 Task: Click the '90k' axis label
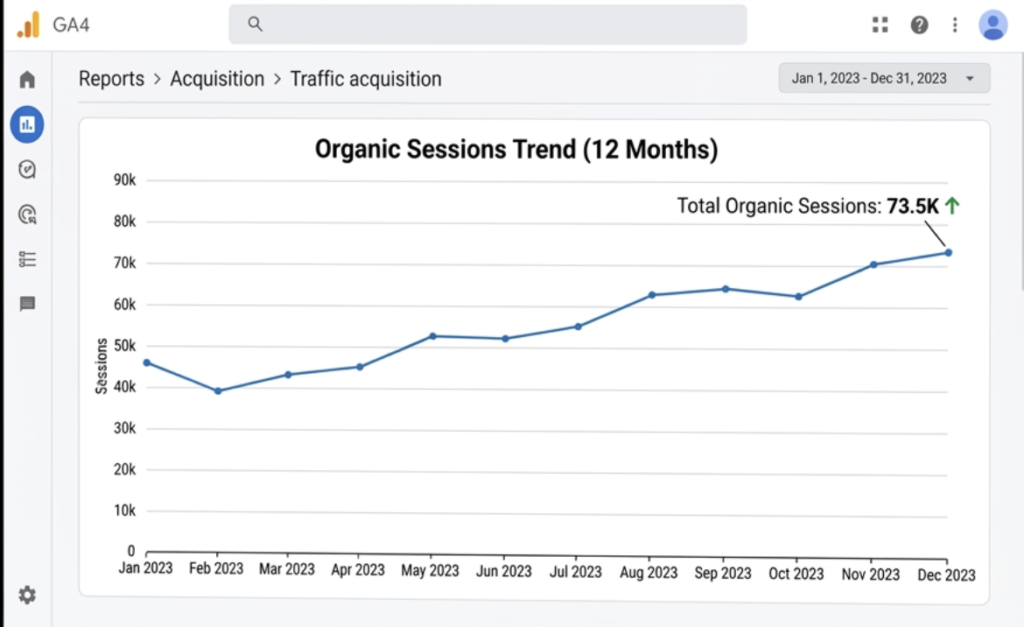point(125,180)
